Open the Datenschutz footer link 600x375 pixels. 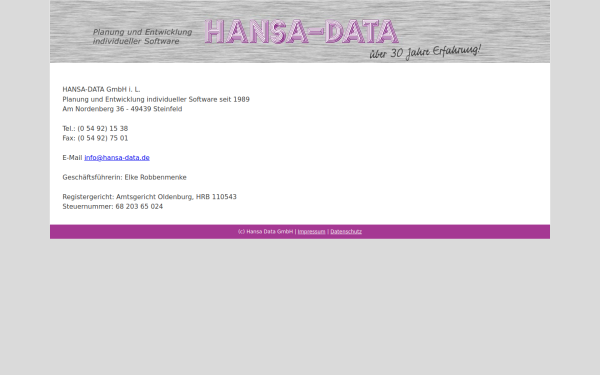point(346,232)
